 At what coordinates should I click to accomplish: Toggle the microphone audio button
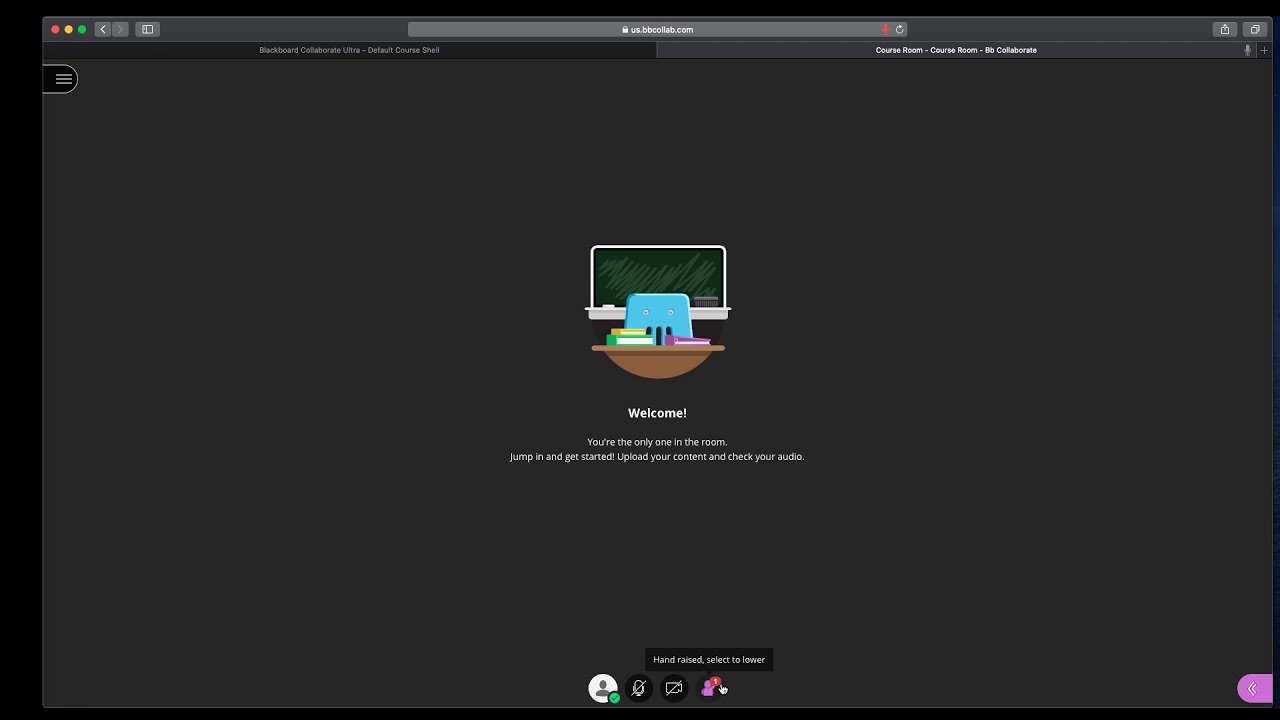click(x=638, y=688)
